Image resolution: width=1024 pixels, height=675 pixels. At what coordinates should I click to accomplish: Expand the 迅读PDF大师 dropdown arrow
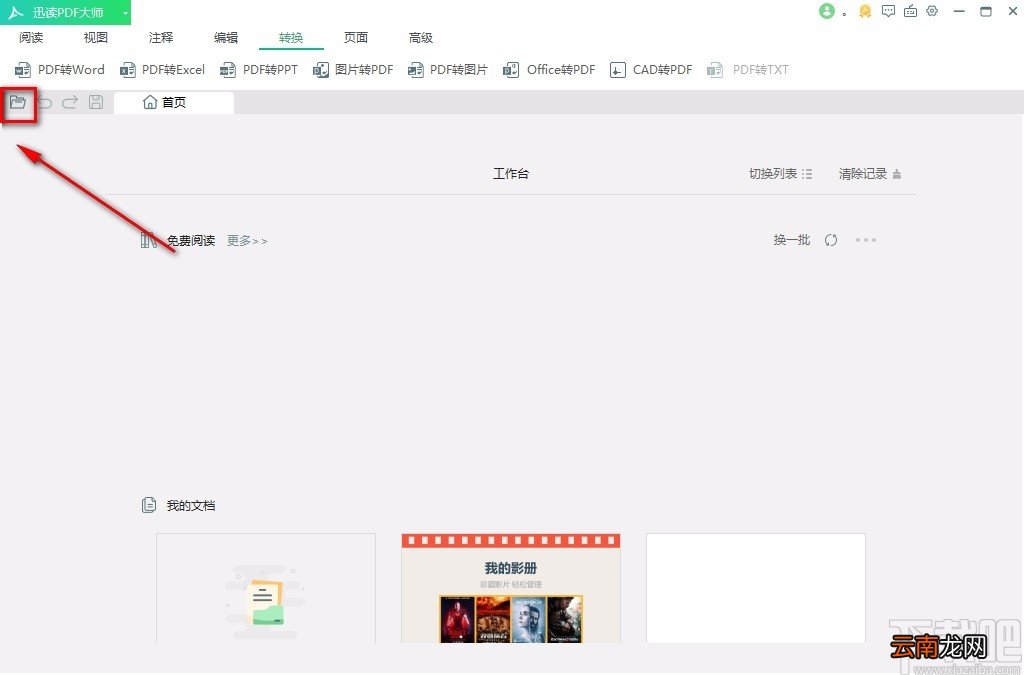pos(125,13)
